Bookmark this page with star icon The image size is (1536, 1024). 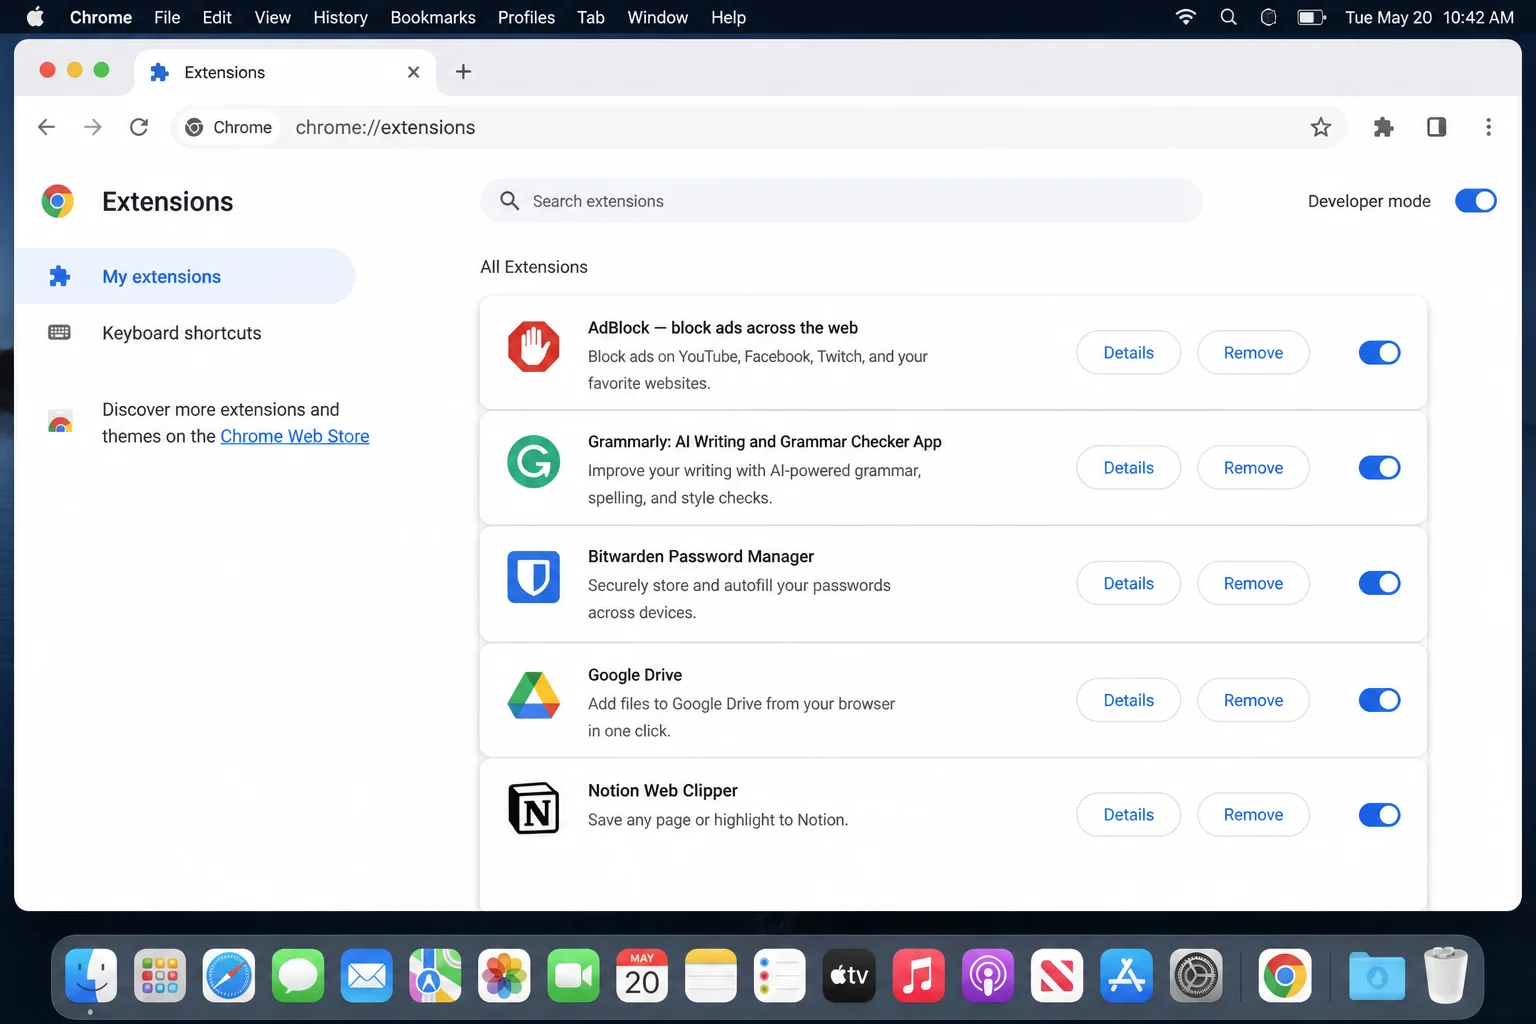pos(1321,127)
